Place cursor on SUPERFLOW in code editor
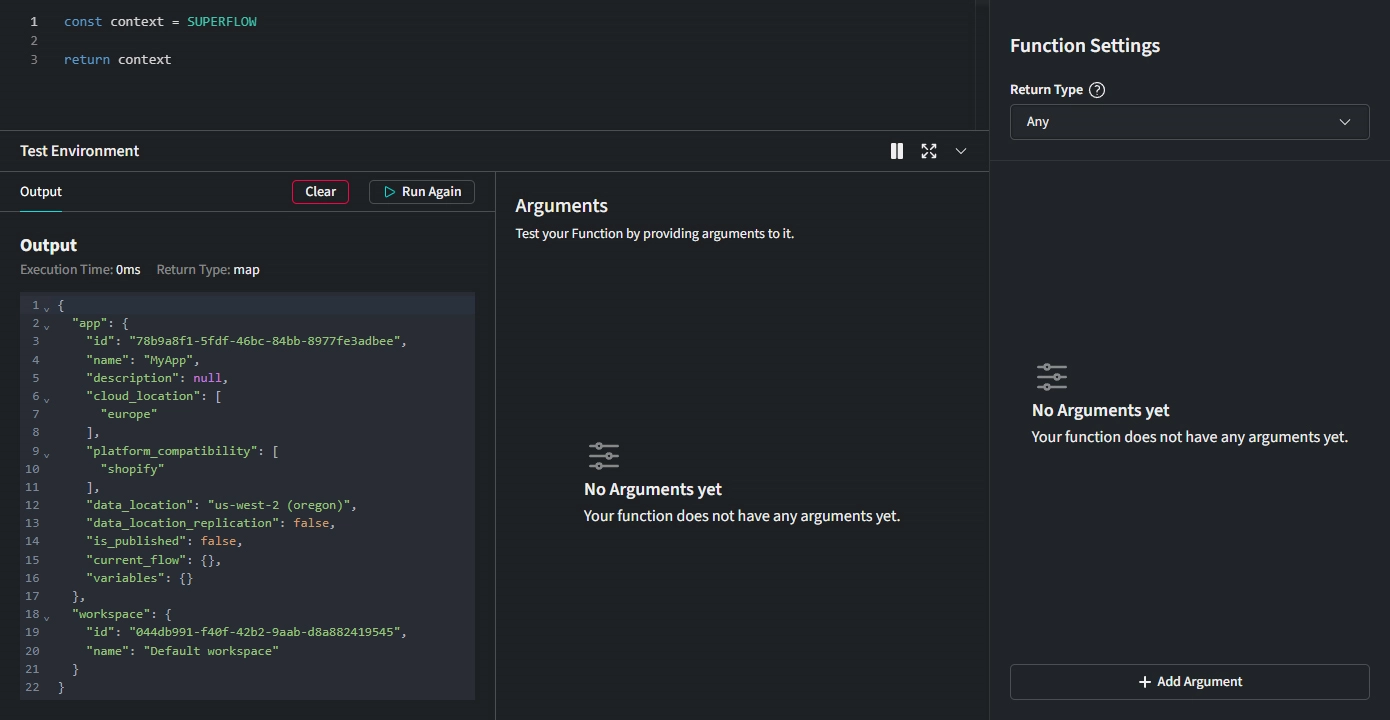1390x720 pixels. pos(221,22)
